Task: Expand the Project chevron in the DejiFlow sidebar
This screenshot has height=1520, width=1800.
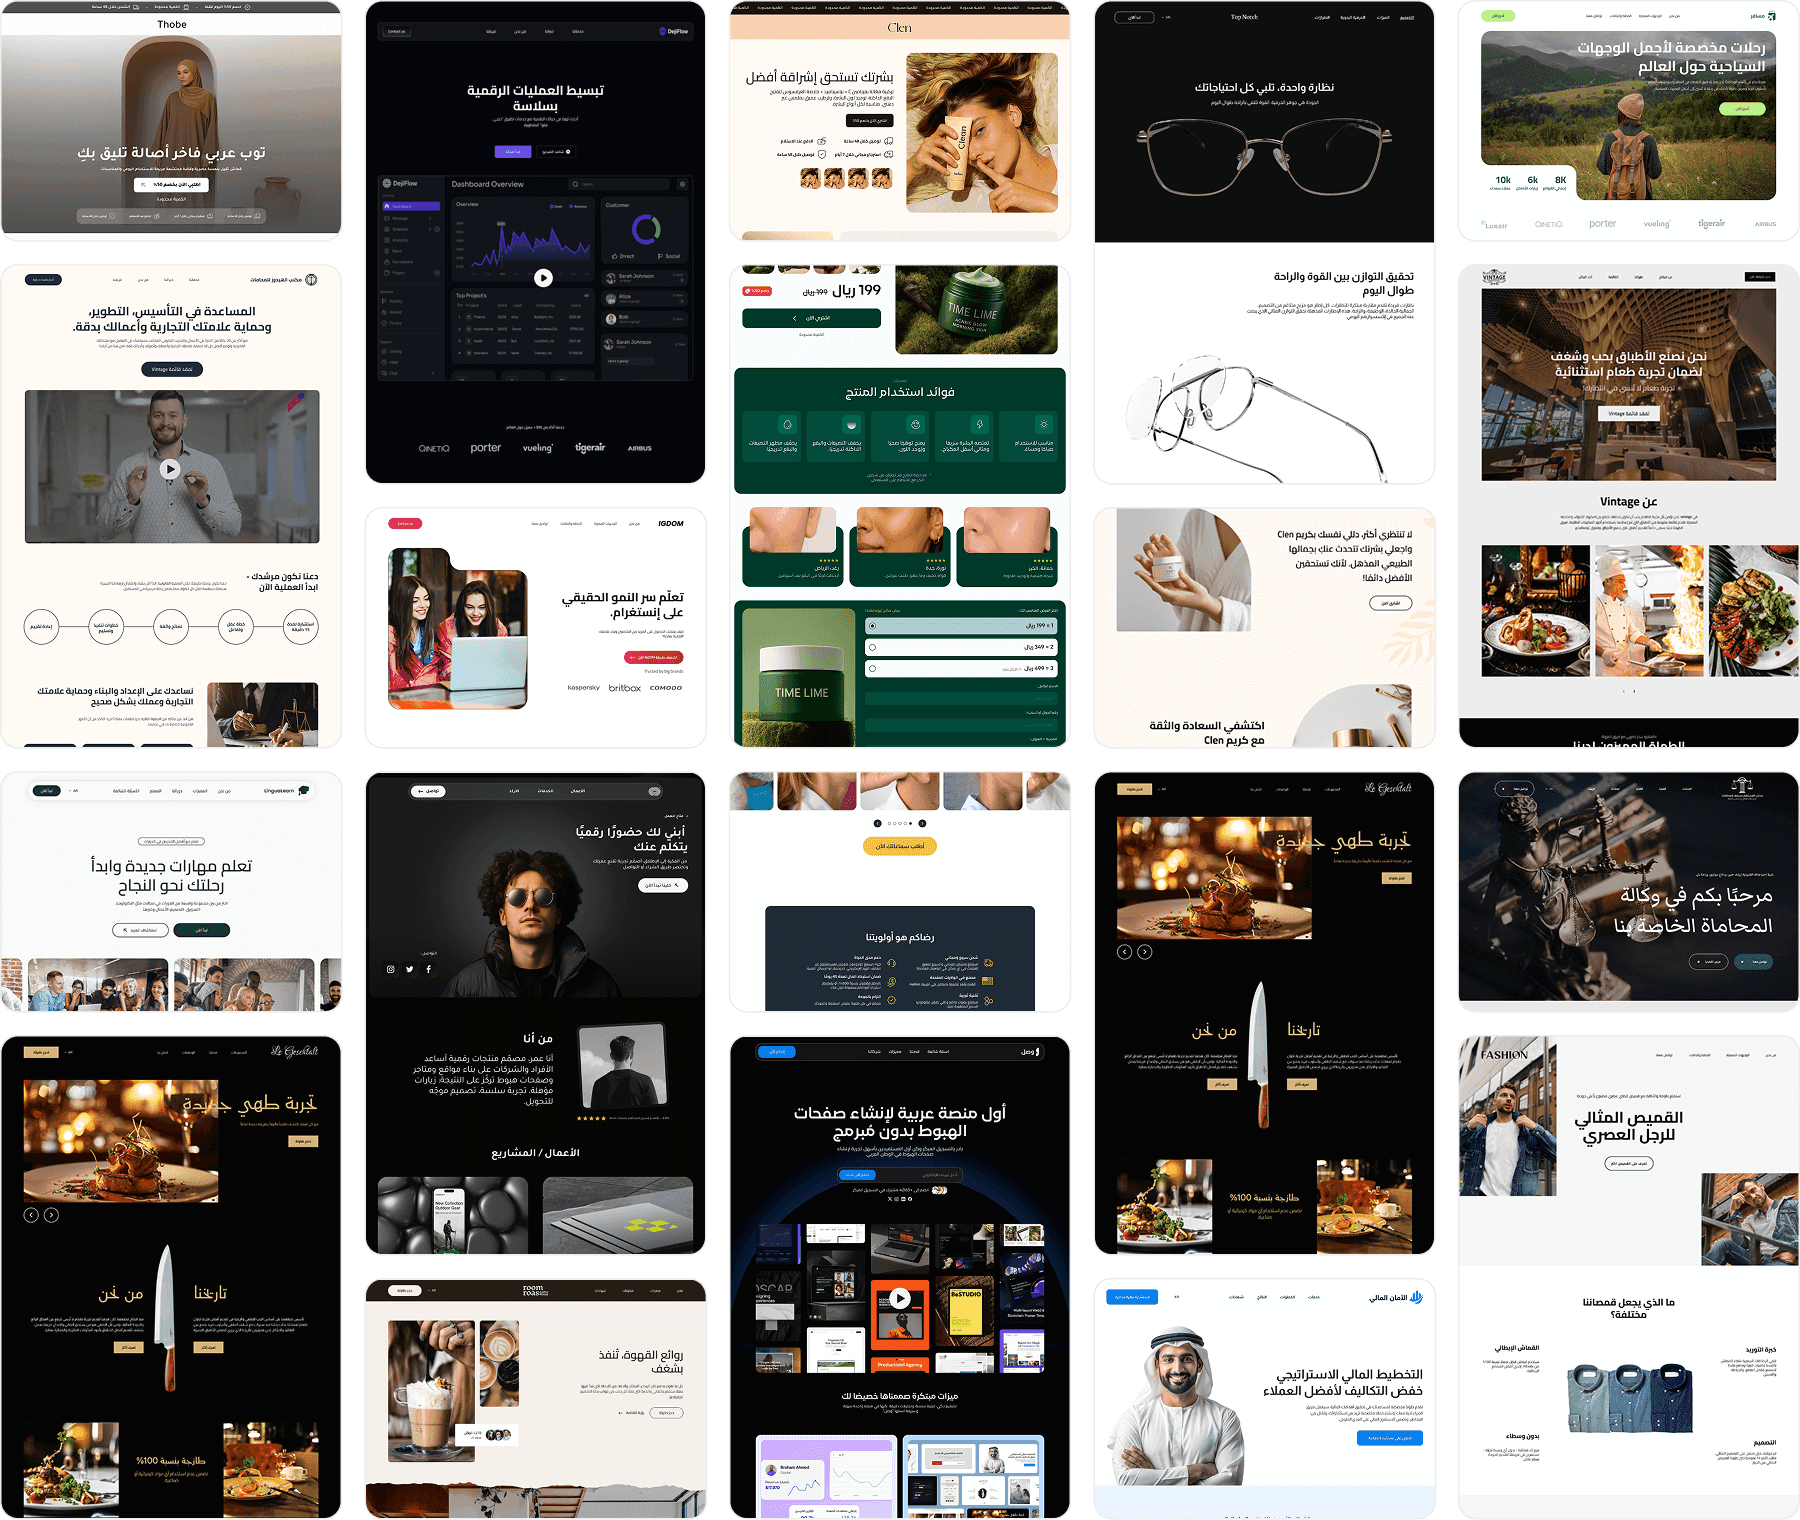Action: point(437,273)
